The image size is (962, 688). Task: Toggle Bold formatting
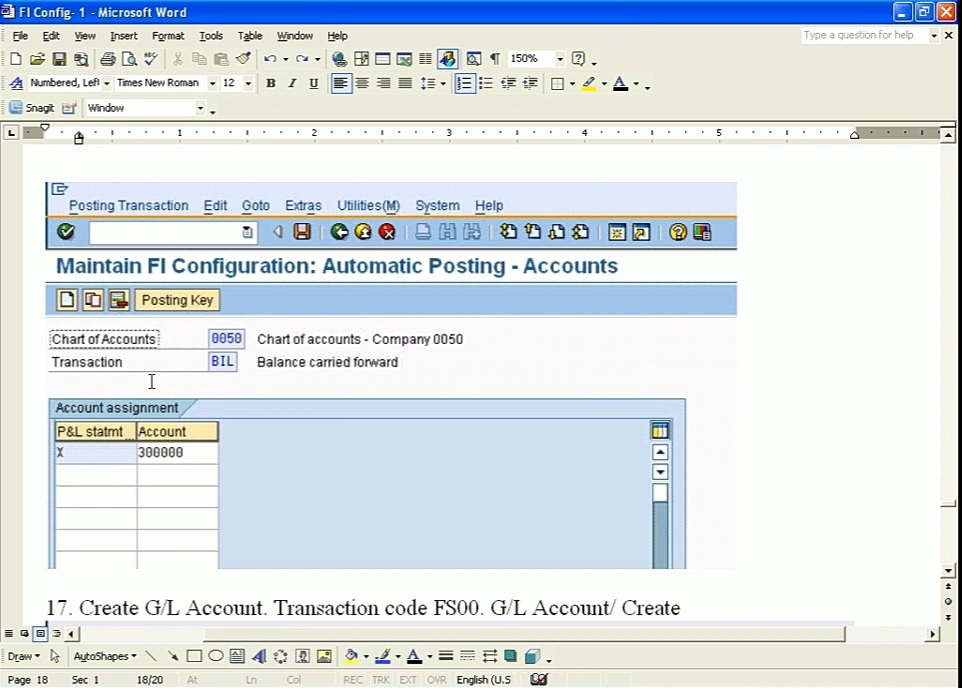[271, 83]
